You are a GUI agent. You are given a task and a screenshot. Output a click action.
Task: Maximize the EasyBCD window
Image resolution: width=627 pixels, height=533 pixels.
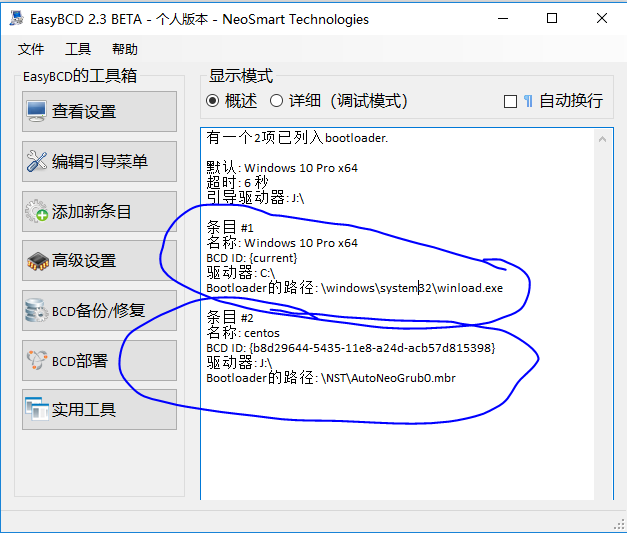[x=552, y=18]
